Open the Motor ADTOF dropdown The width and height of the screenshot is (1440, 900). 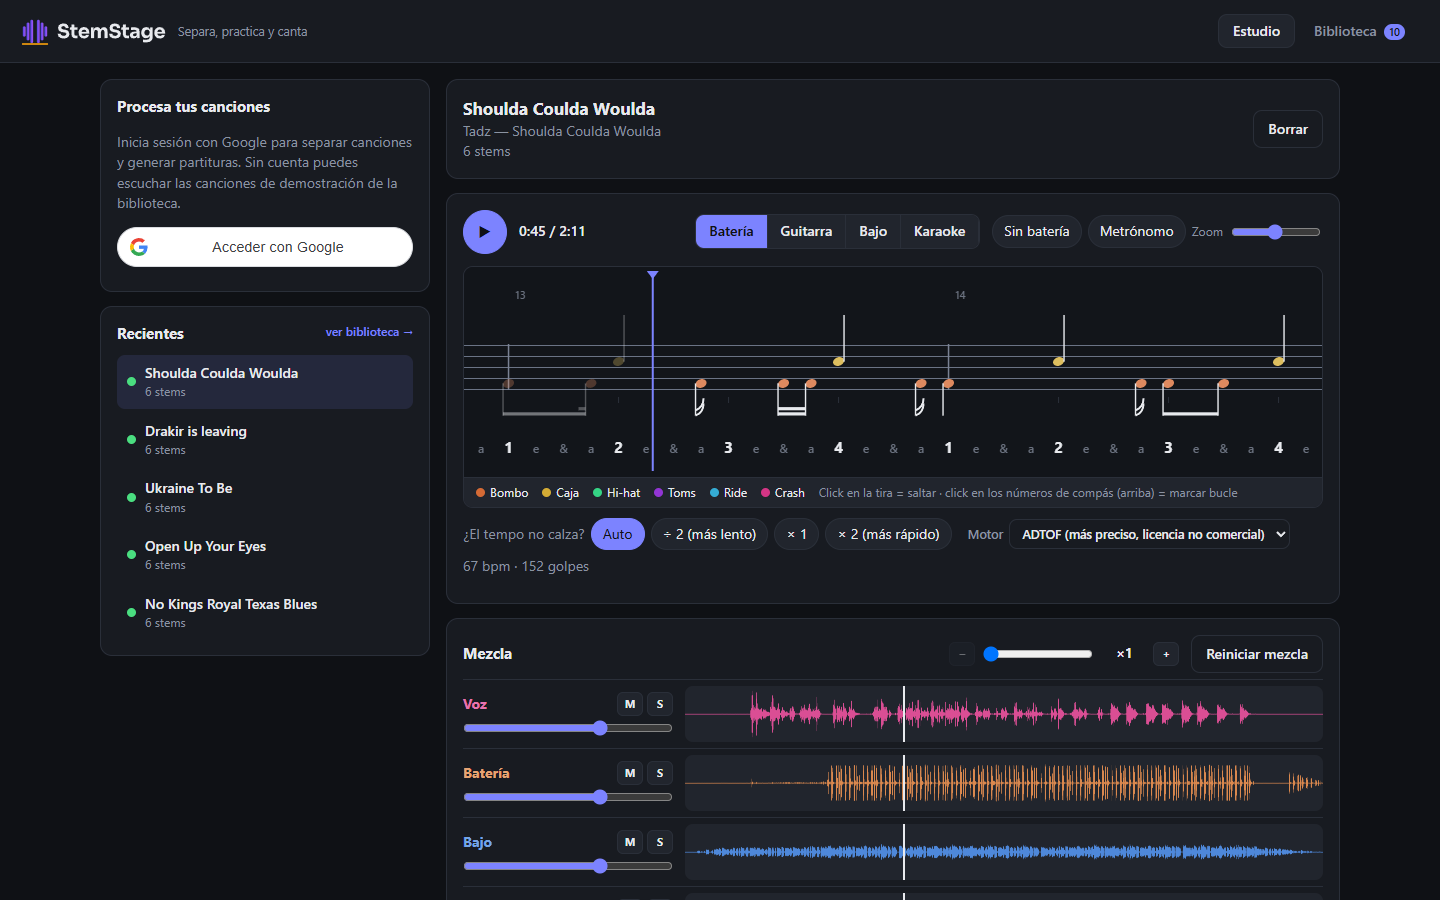coord(1149,534)
